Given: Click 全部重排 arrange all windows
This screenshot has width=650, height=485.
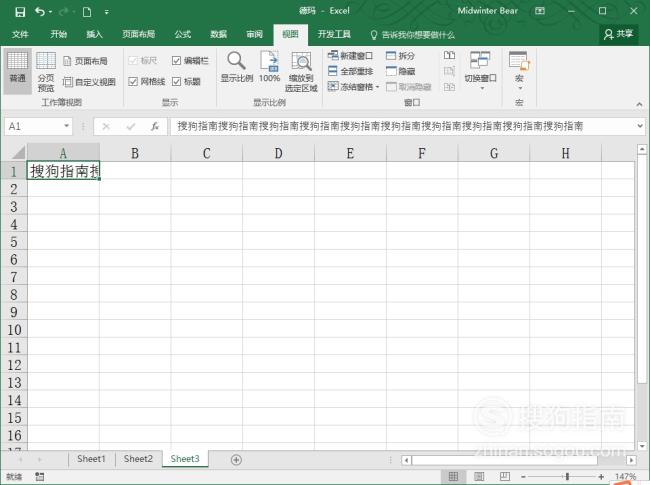Looking at the screenshot, I should pos(350,71).
